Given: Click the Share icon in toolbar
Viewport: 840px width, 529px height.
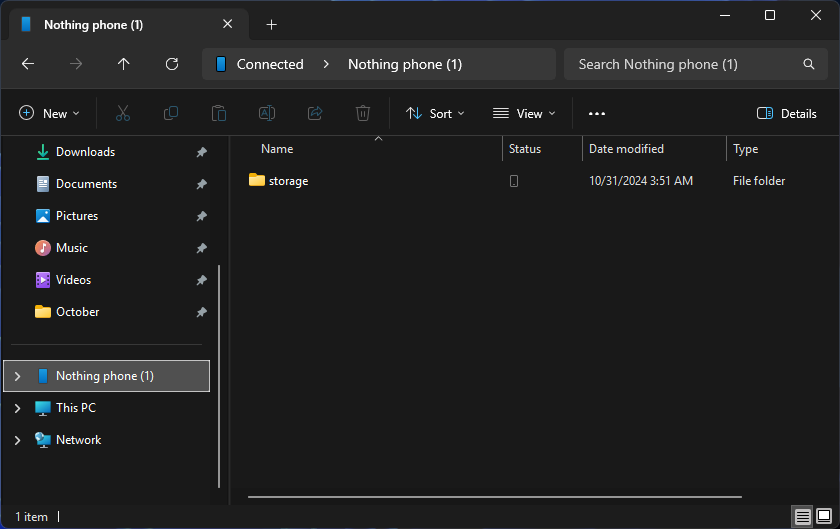Looking at the screenshot, I should click(315, 114).
